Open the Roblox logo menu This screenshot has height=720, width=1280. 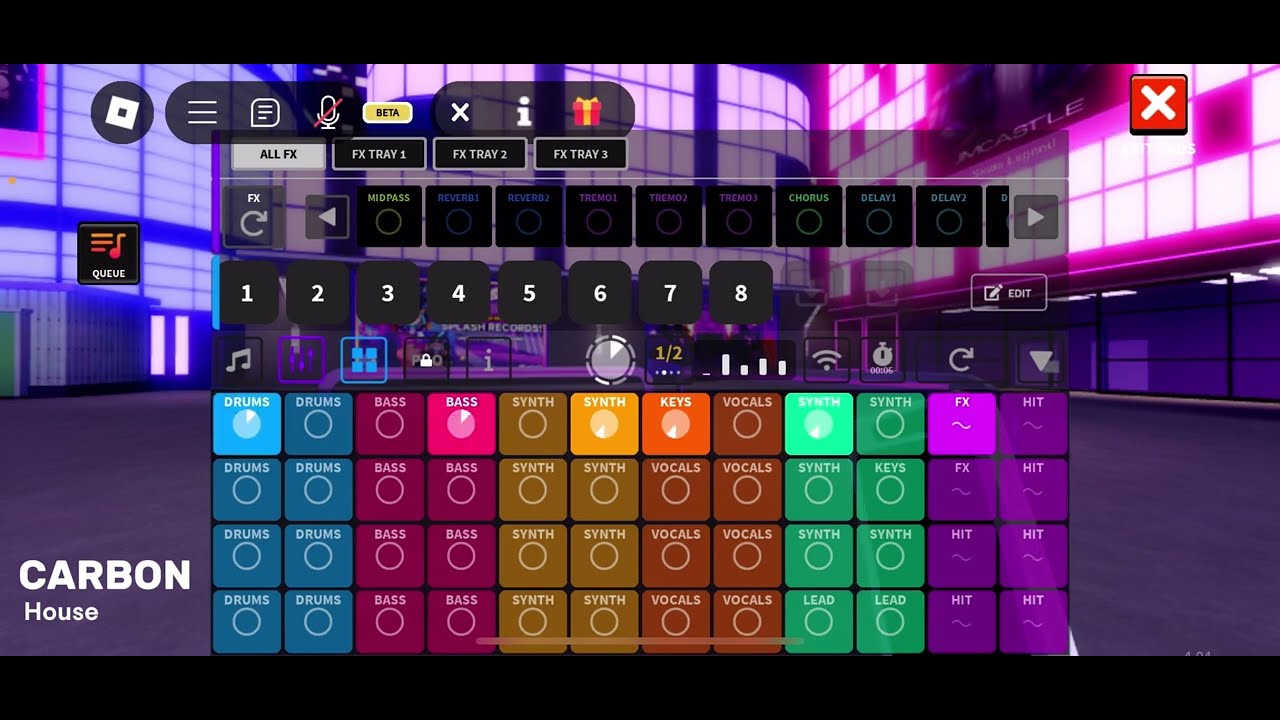point(122,112)
